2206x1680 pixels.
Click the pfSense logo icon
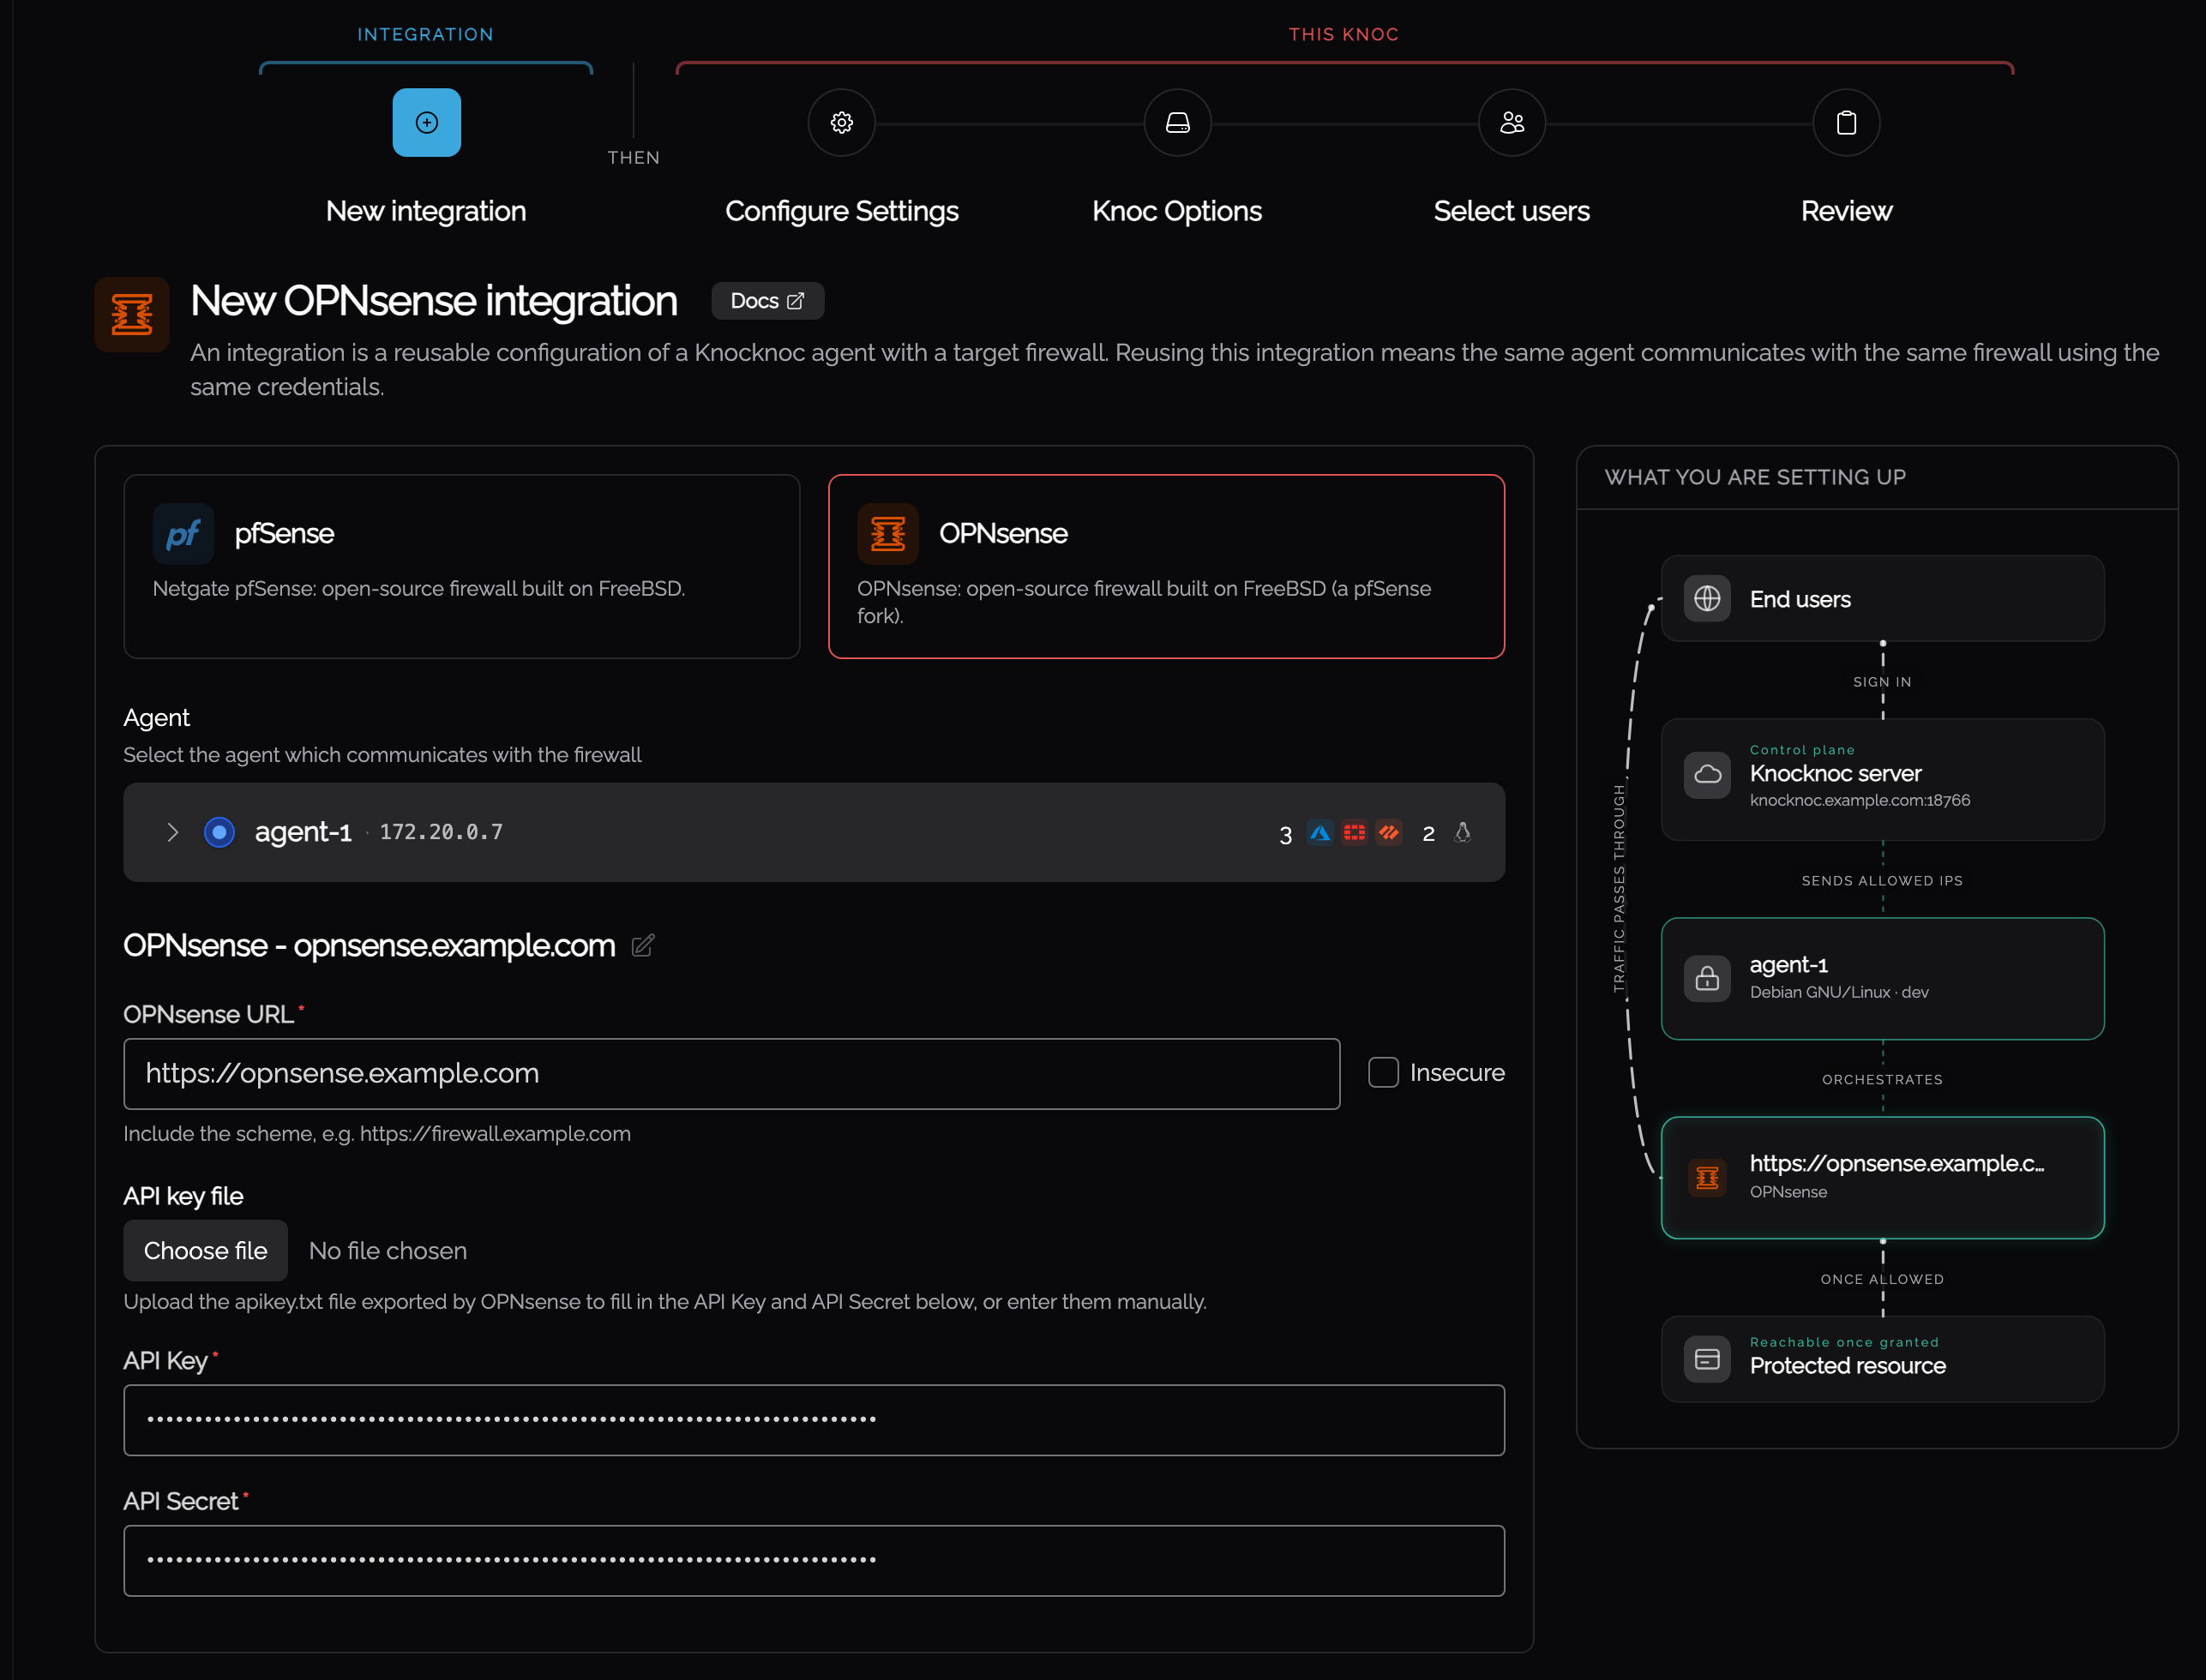coord(183,534)
